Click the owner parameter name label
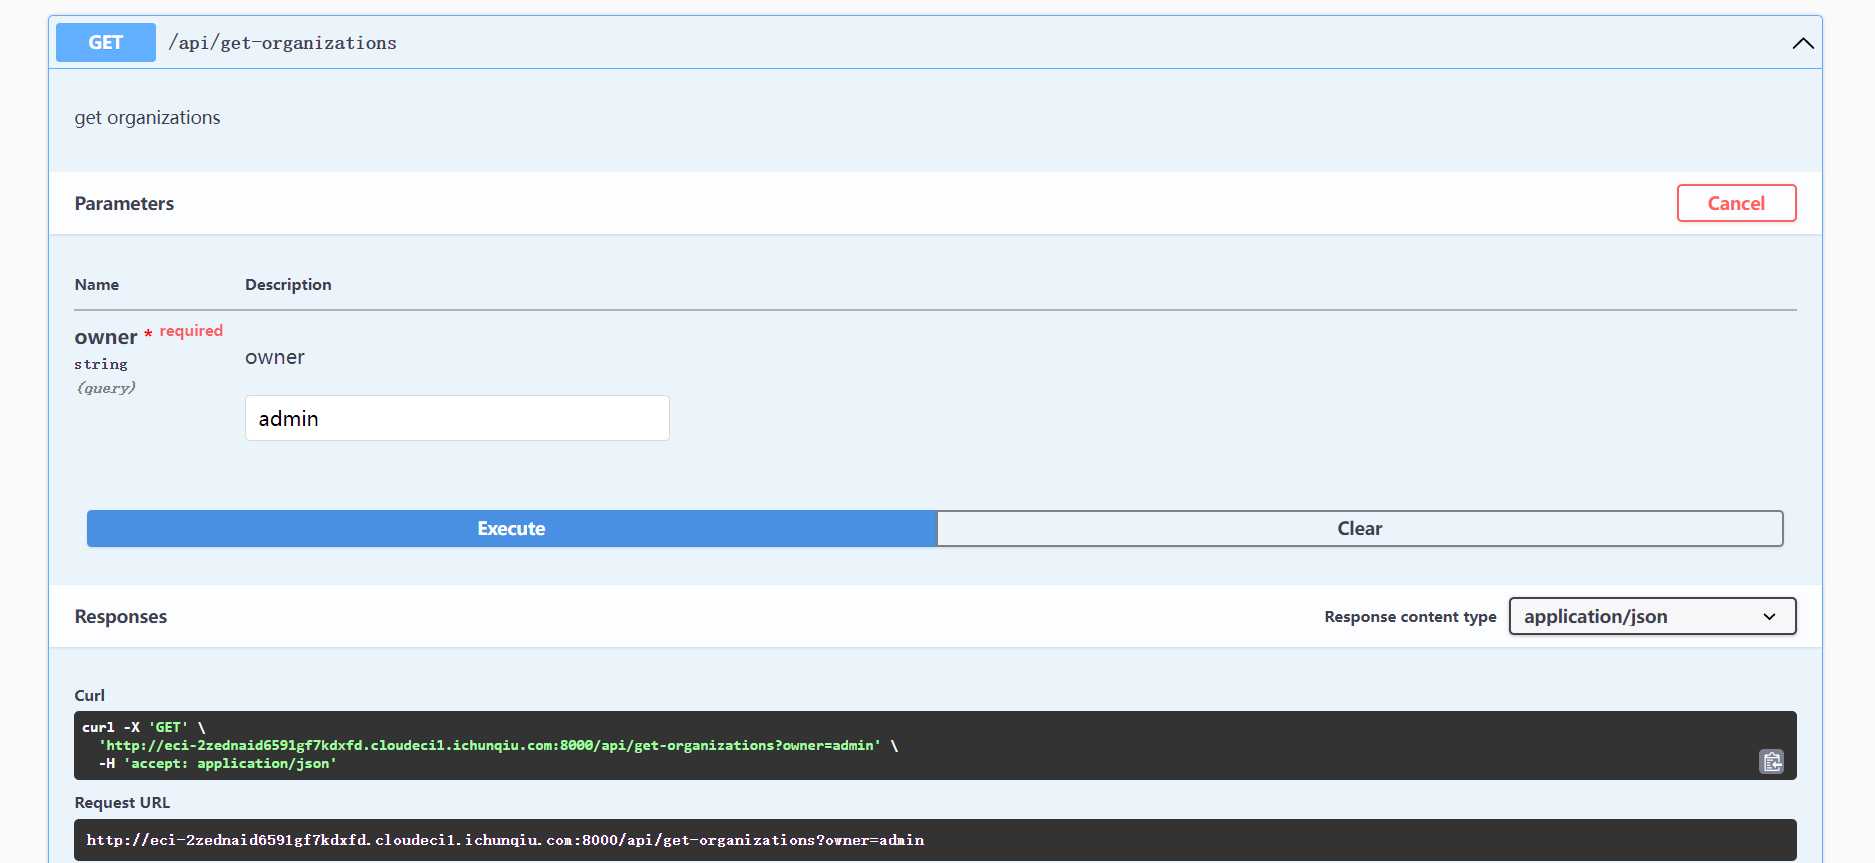This screenshot has height=863, width=1875. (106, 337)
